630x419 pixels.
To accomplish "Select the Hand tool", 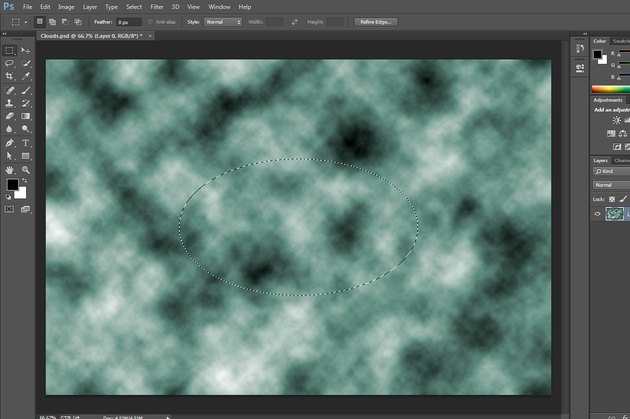I will coord(10,170).
